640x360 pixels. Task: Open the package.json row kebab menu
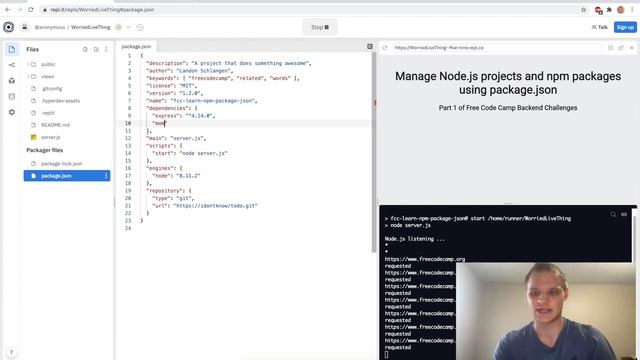[106, 176]
